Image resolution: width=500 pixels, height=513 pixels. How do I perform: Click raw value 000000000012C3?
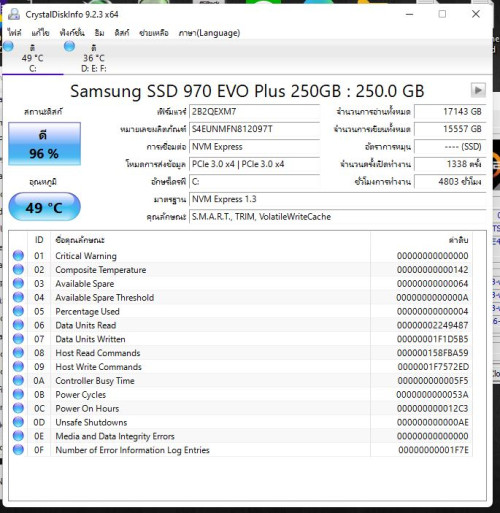point(432,408)
